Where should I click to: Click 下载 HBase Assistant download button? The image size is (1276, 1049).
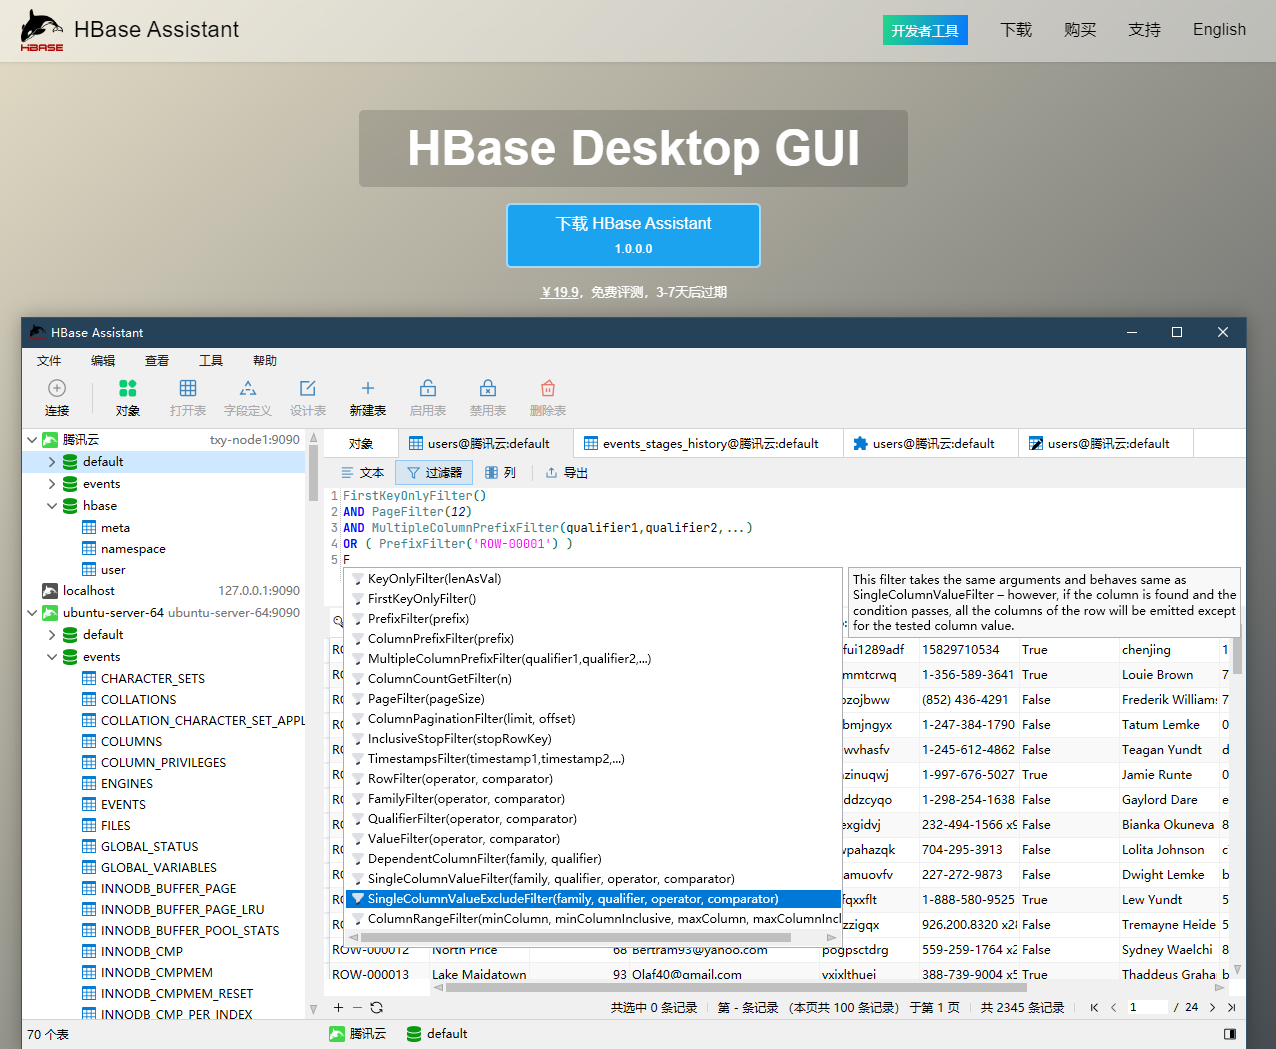pyautogui.click(x=634, y=236)
